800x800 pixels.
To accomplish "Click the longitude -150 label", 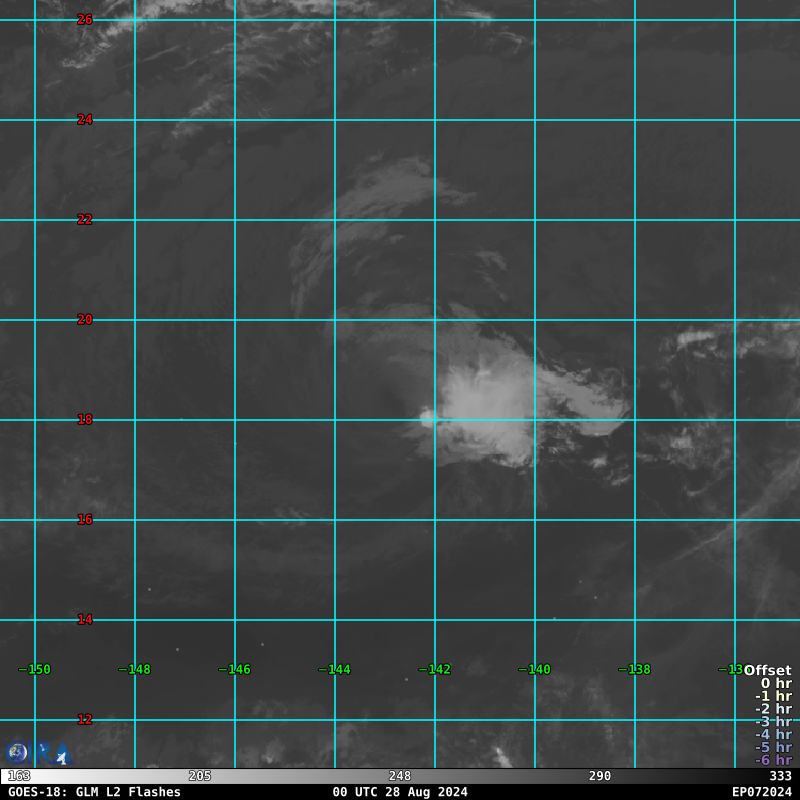I will coord(35,670).
